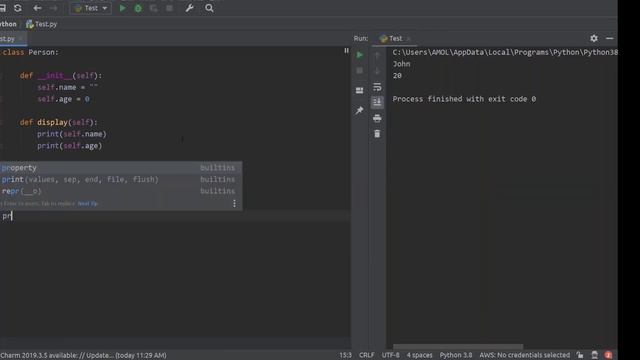
Task: Click the pause mark at the editor's top-right corner
Action: [x=346, y=51]
